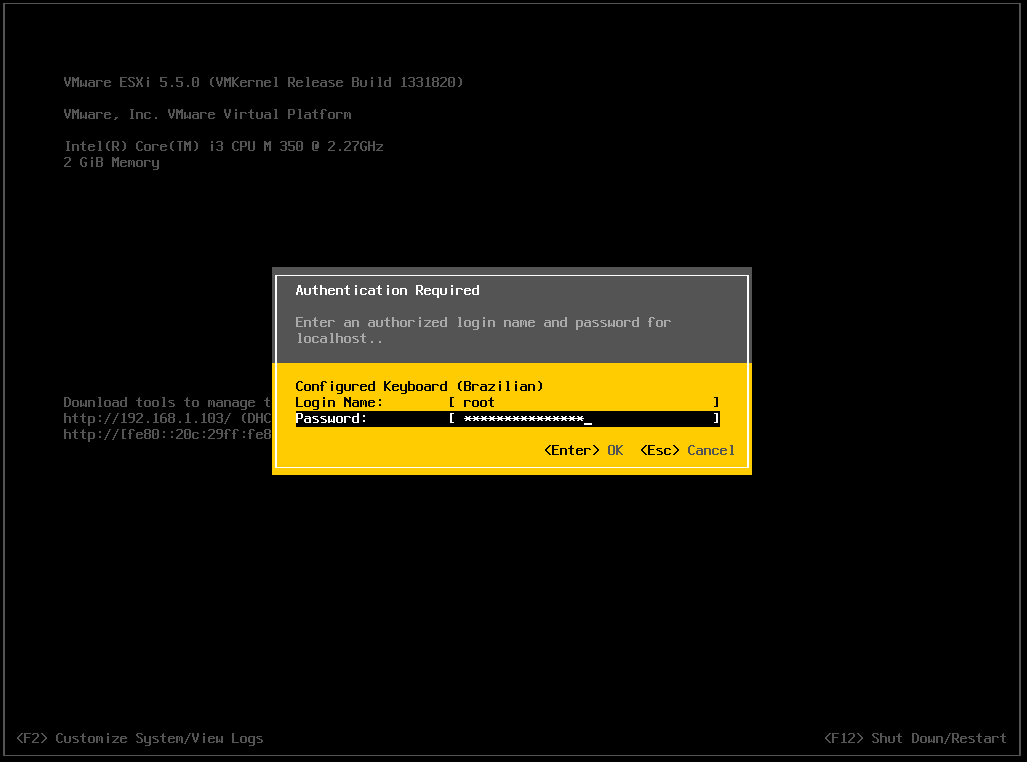Viewport: 1027px width, 762px height.
Task: Choose F12 Shut Down/Restart option
Action: click(x=915, y=738)
